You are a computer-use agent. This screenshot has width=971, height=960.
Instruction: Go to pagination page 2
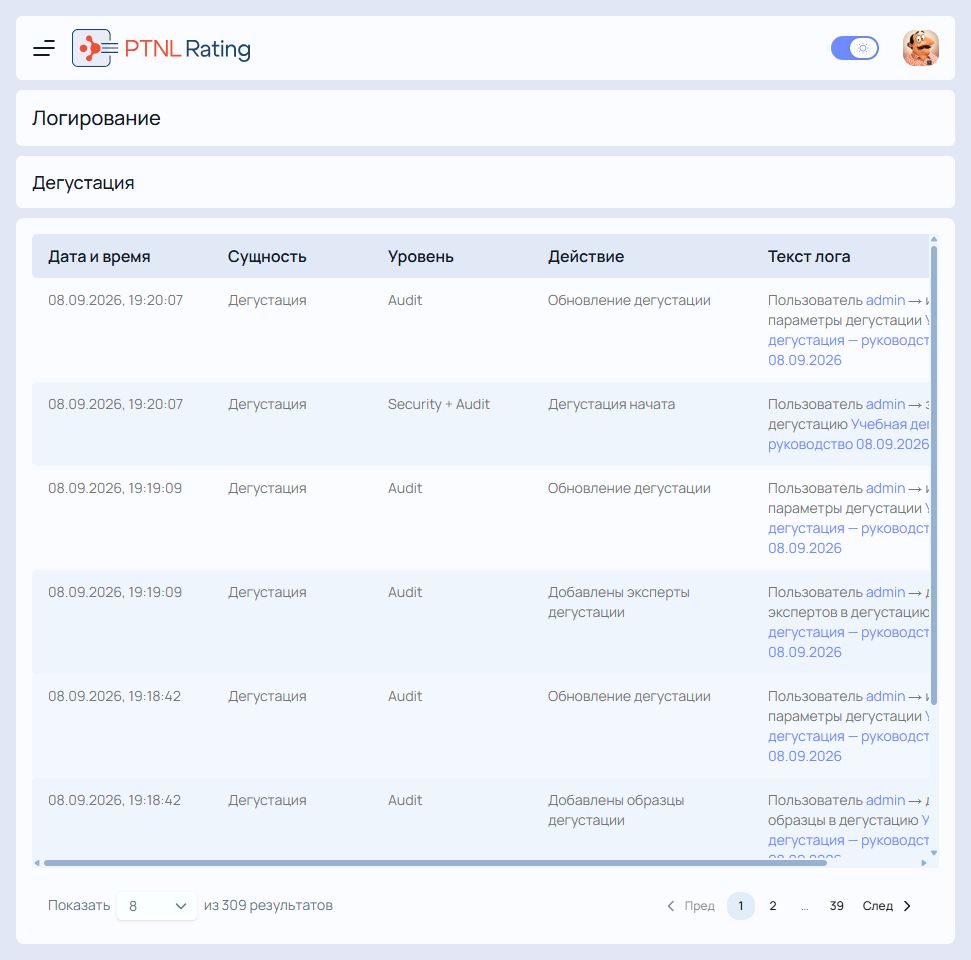click(773, 905)
